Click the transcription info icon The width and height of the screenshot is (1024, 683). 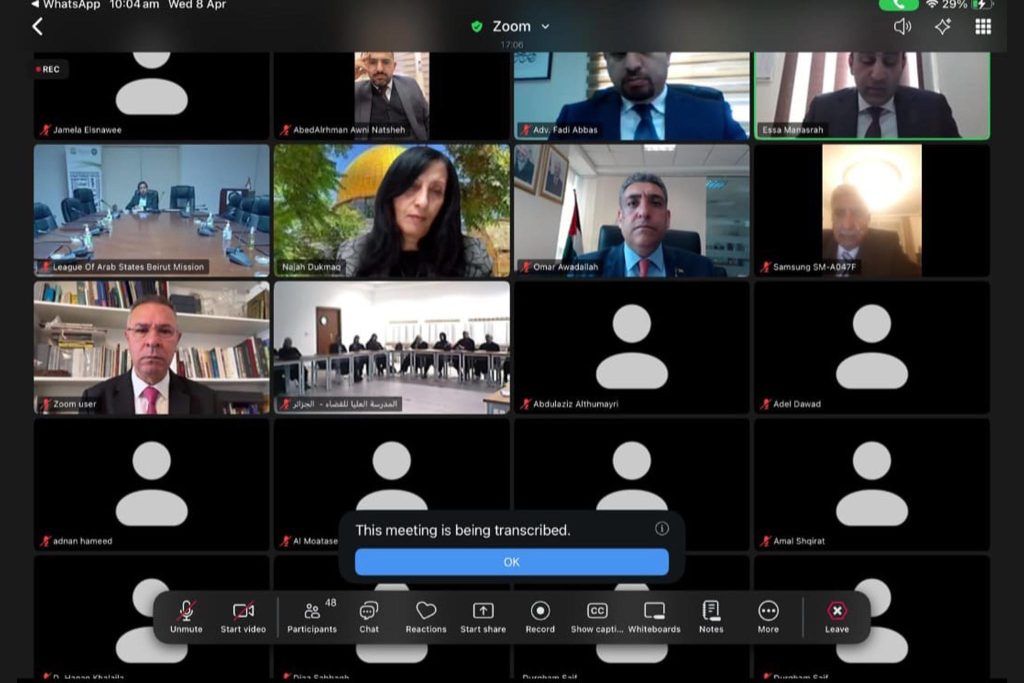(662, 529)
